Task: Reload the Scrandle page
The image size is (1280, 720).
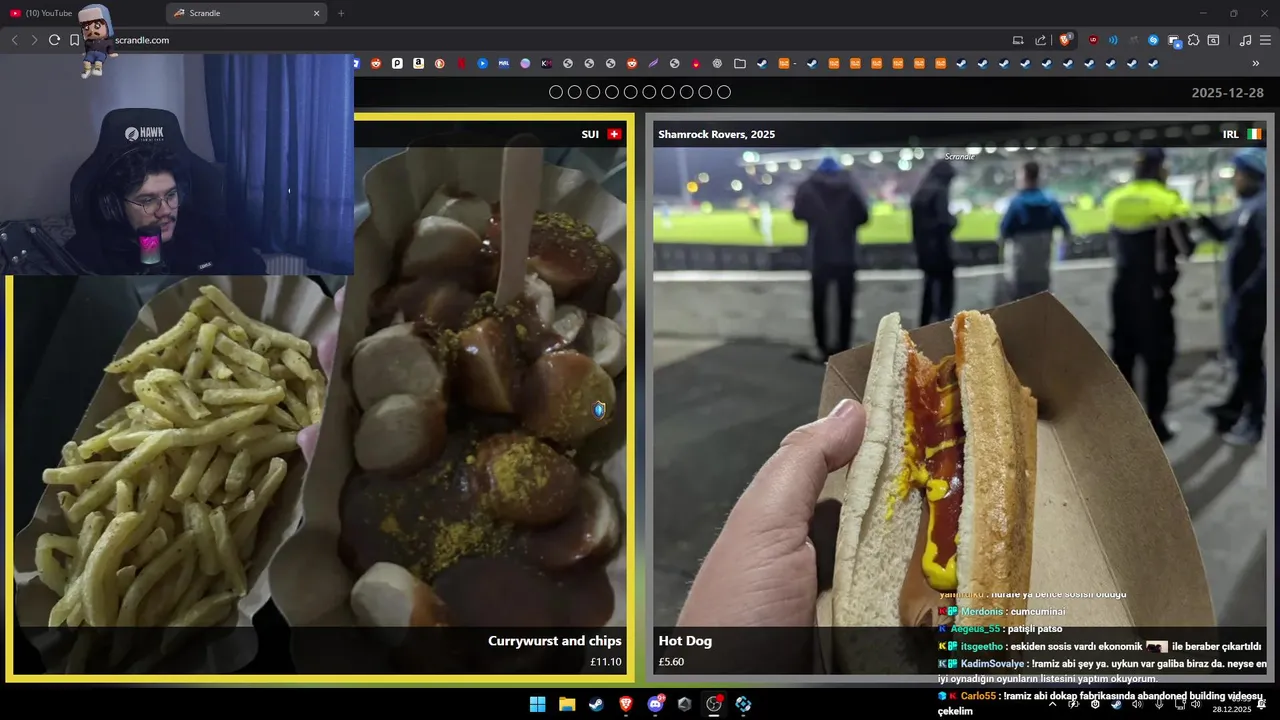Action: pos(54,40)
